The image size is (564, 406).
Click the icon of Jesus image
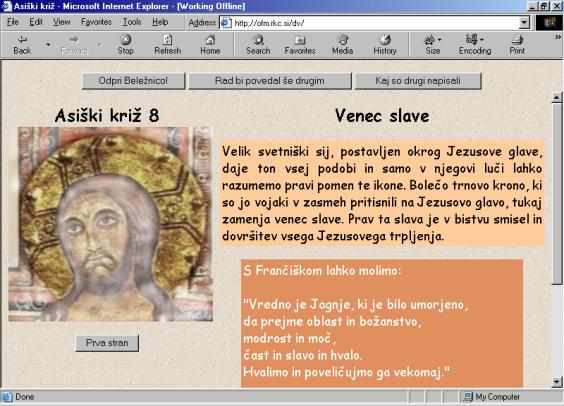110,224
